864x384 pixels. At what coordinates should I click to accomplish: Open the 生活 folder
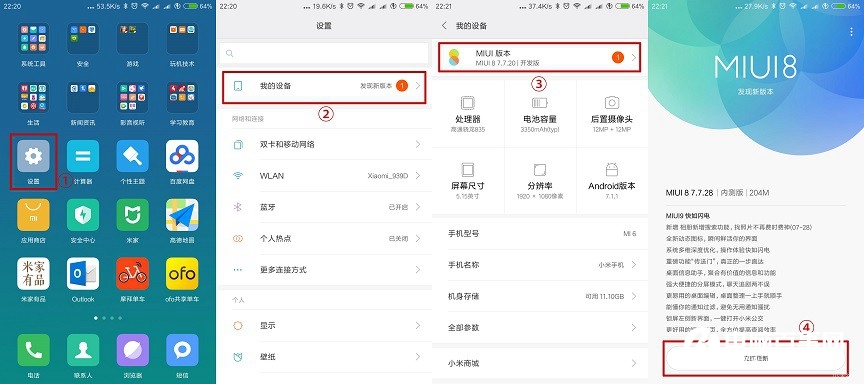[34, 98]
